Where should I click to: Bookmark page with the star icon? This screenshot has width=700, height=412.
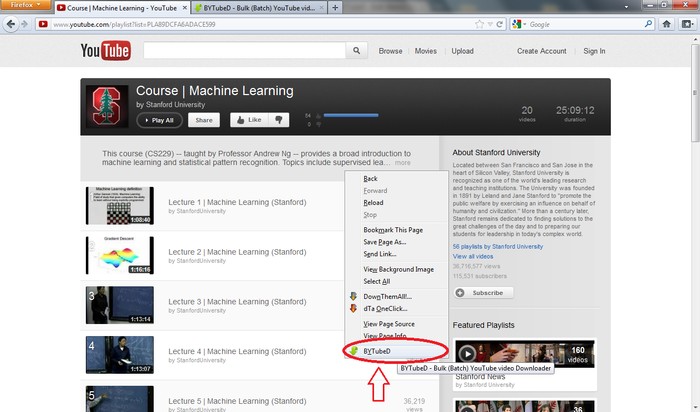[479, 24]
